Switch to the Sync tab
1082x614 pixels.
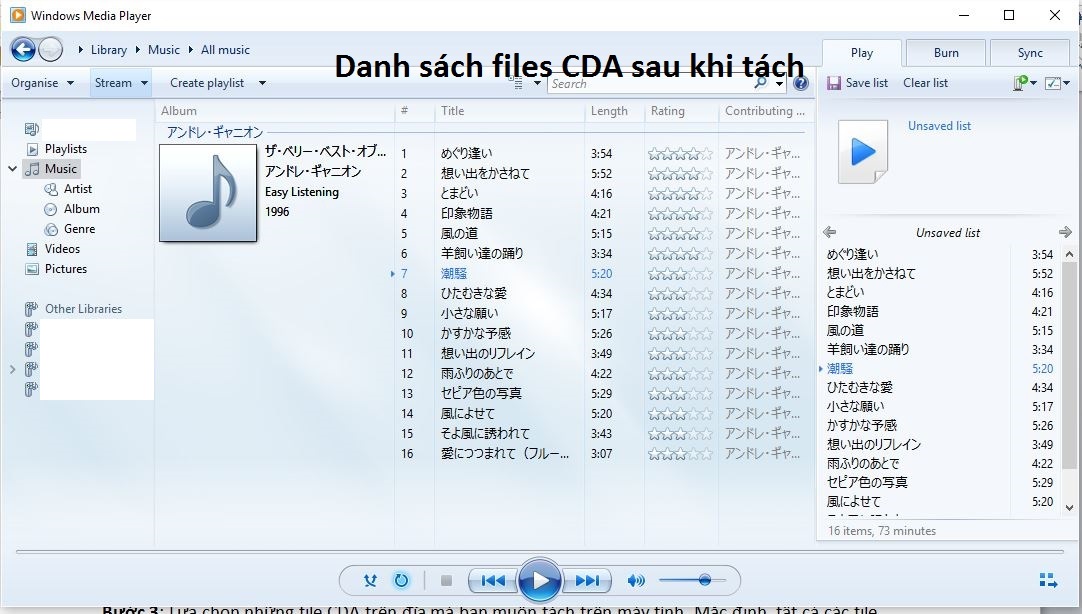(x=1030, y=53)
